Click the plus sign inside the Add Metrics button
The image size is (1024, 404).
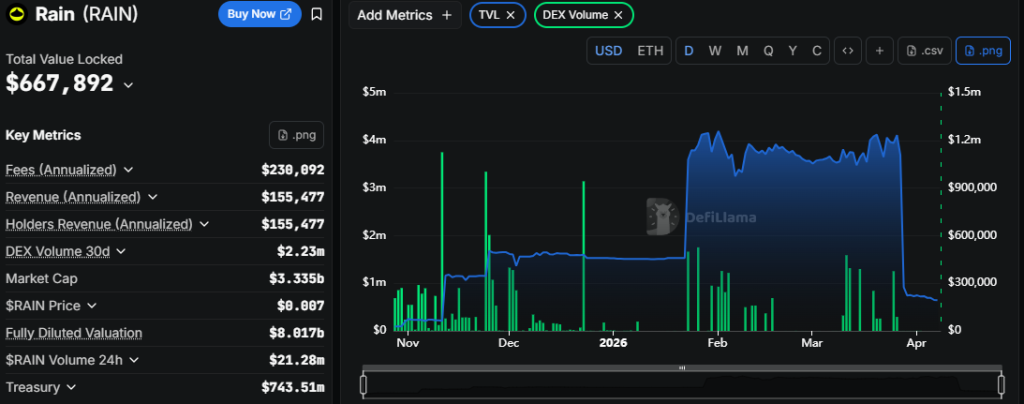[x=447, y=15]
